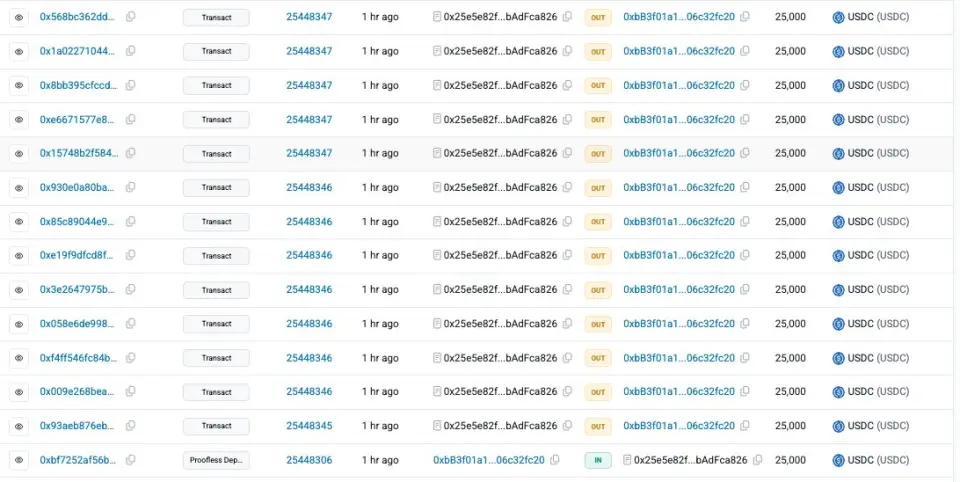The width and height of the screenshot is (960, 482).
Task: Open the 0x930e0a80ba transaction link
Action: click(77, 187)
